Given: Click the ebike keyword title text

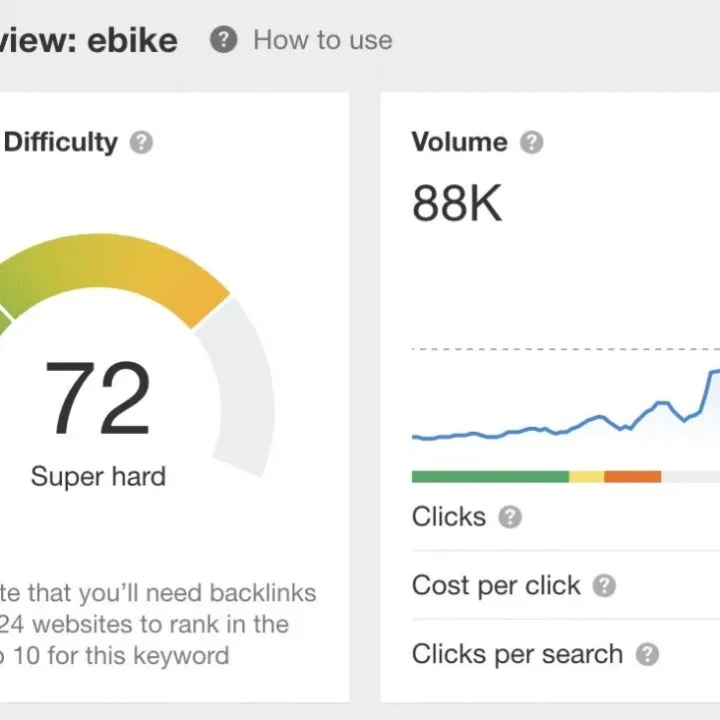Looking at the screenshot, I should coord(132,41).
